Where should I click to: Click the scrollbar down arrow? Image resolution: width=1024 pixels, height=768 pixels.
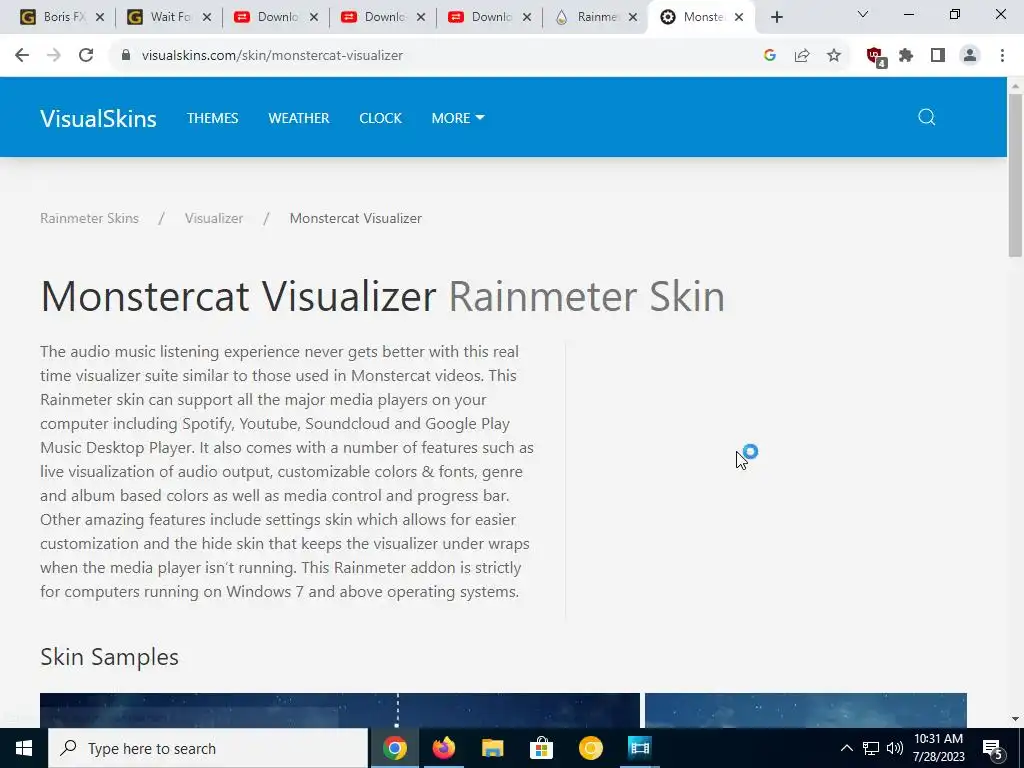[x=1015, y=719]
